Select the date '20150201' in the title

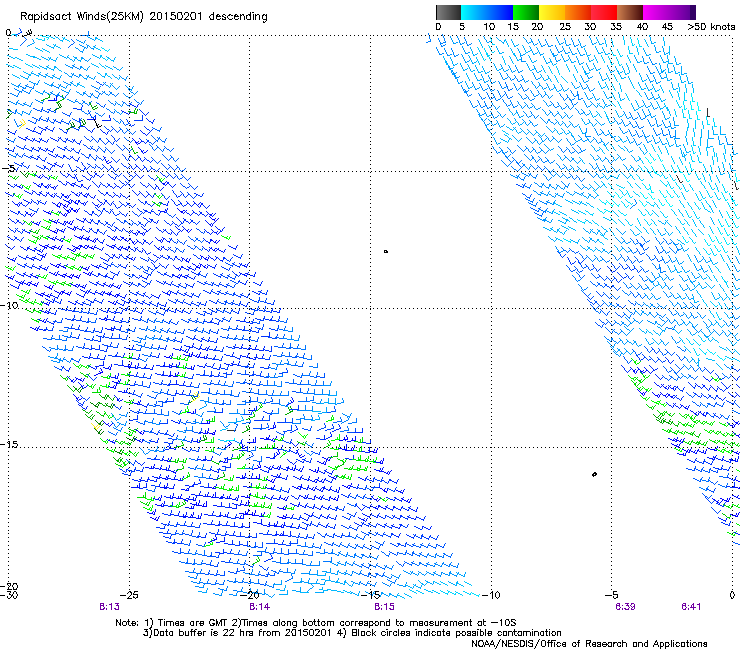[176, 17]
